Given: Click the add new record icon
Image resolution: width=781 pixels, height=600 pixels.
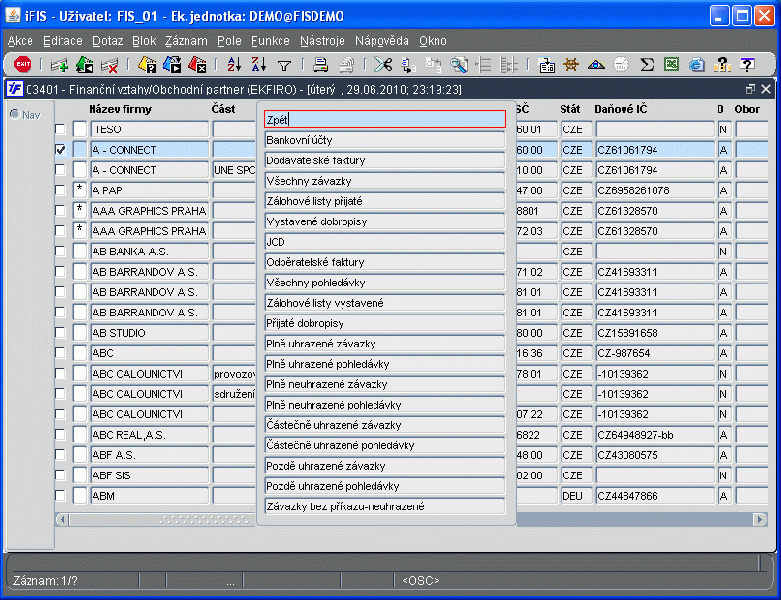Looking at the screenshot, I should pos(59,65).
